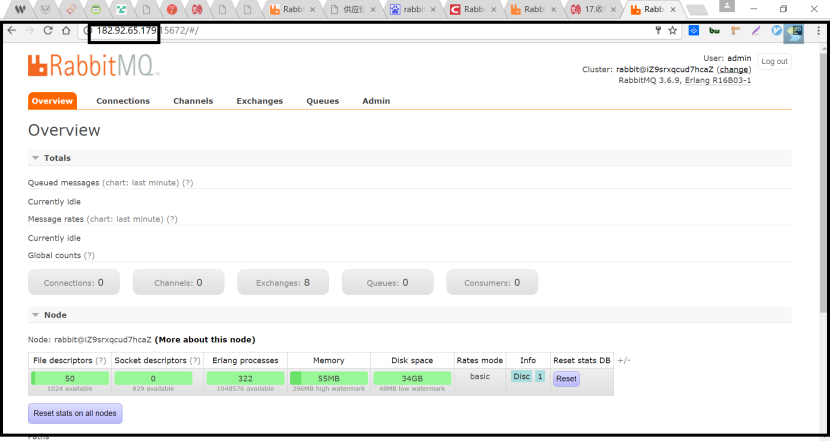830x441 pixels.
Task: Open the Chrome user profile icon
Action: click(x=726, y=6)
